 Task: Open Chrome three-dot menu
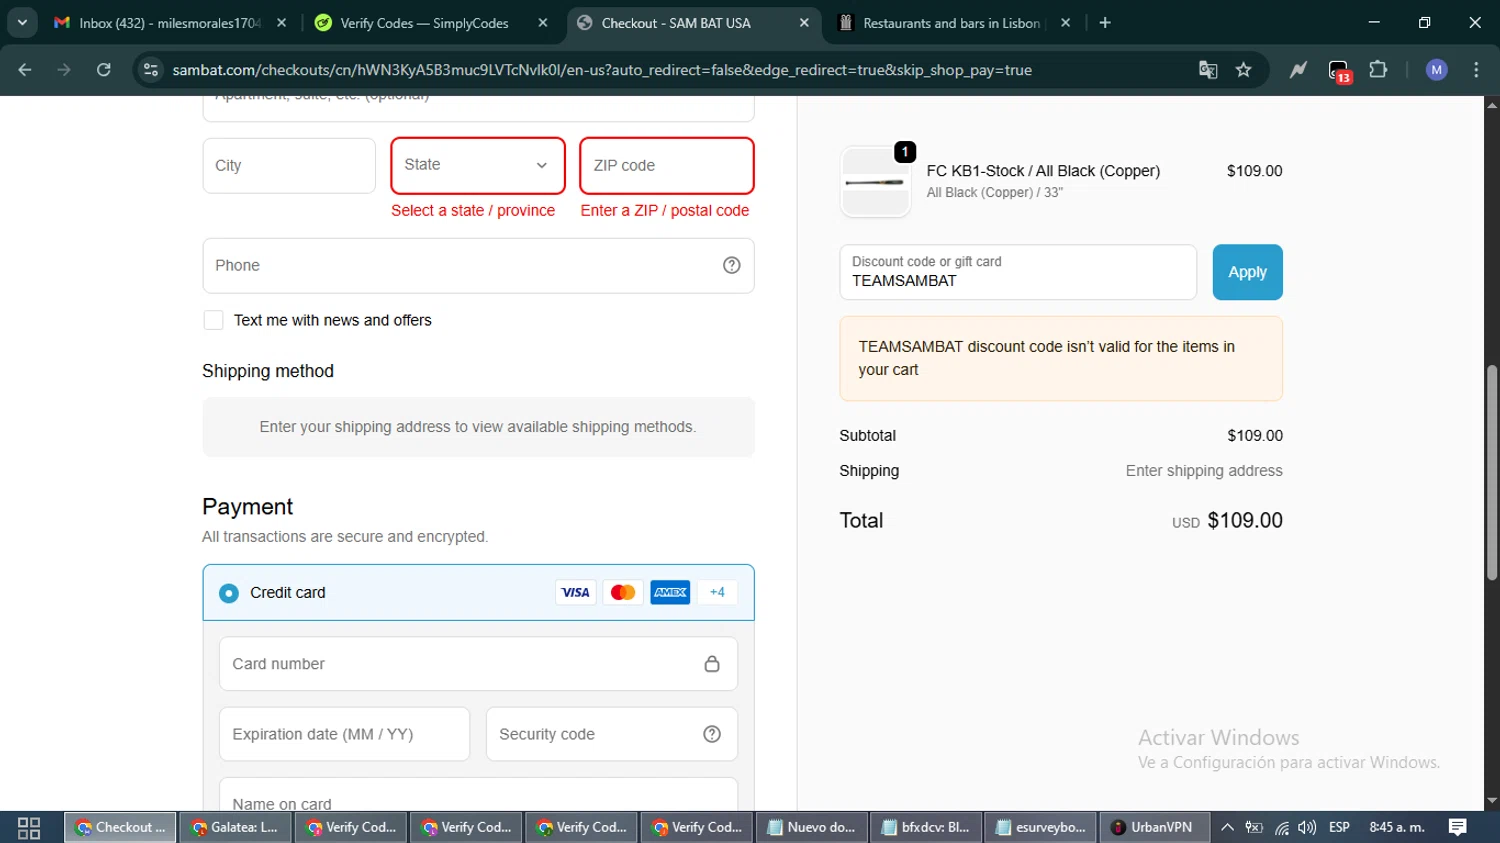tap(1476, 70)
